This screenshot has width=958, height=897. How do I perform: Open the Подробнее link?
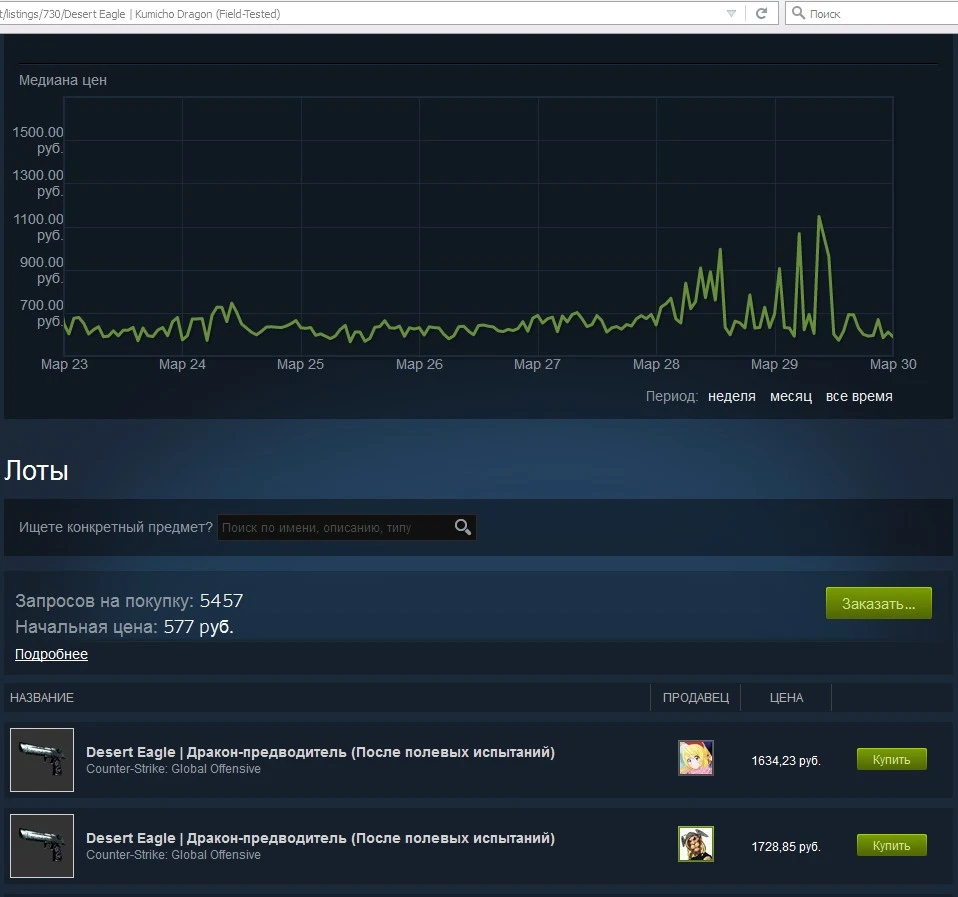tap(51, 654)
